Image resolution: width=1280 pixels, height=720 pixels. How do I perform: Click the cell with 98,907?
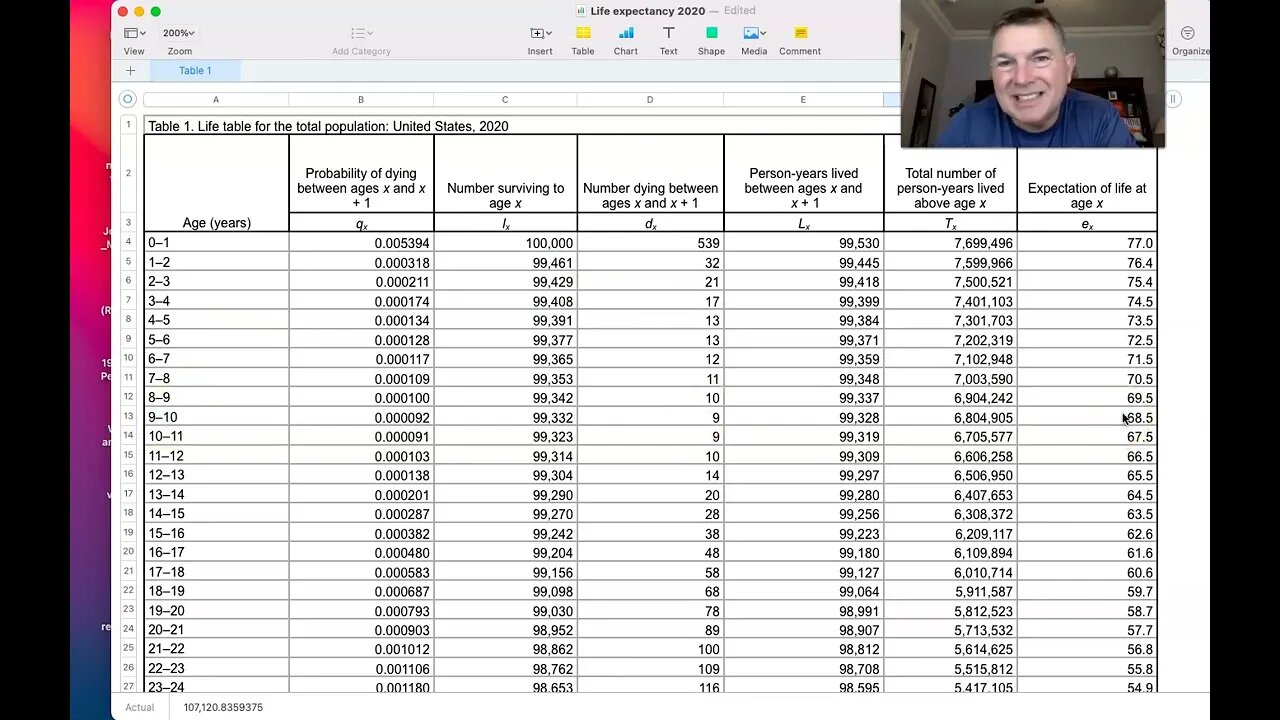[x=803, y=630]
